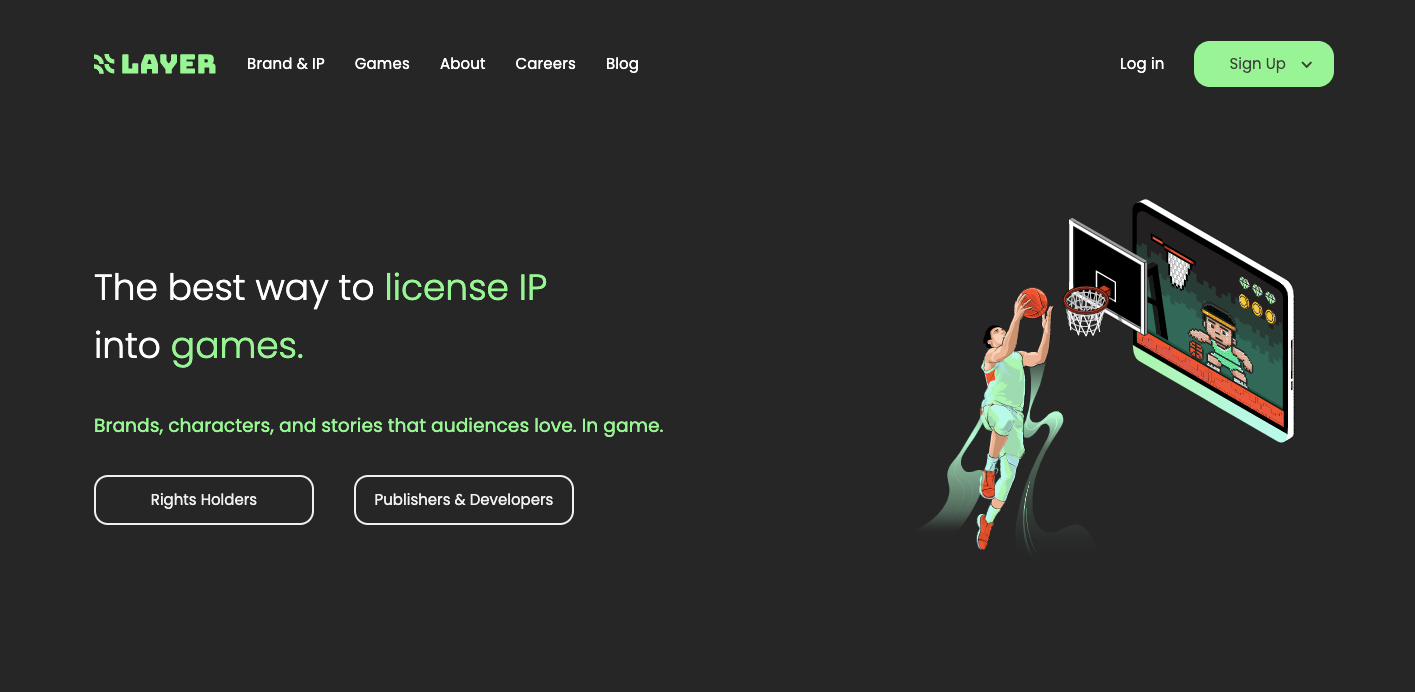This screenshot has height=692, width=1415.
Task: Click the Log in link
Action: (x=1141, y=63)
